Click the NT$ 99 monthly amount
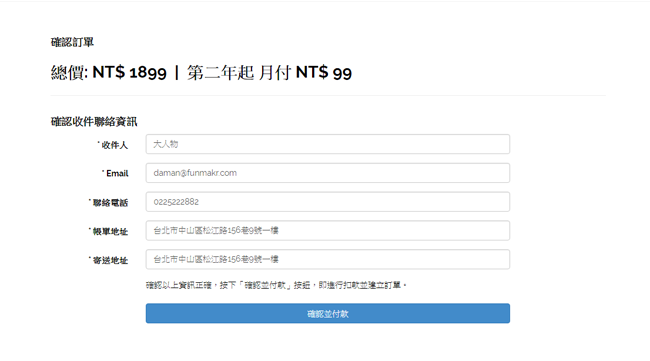Viewport: 650px width, 361px height. pyautogui.click(x=323, y=73)
